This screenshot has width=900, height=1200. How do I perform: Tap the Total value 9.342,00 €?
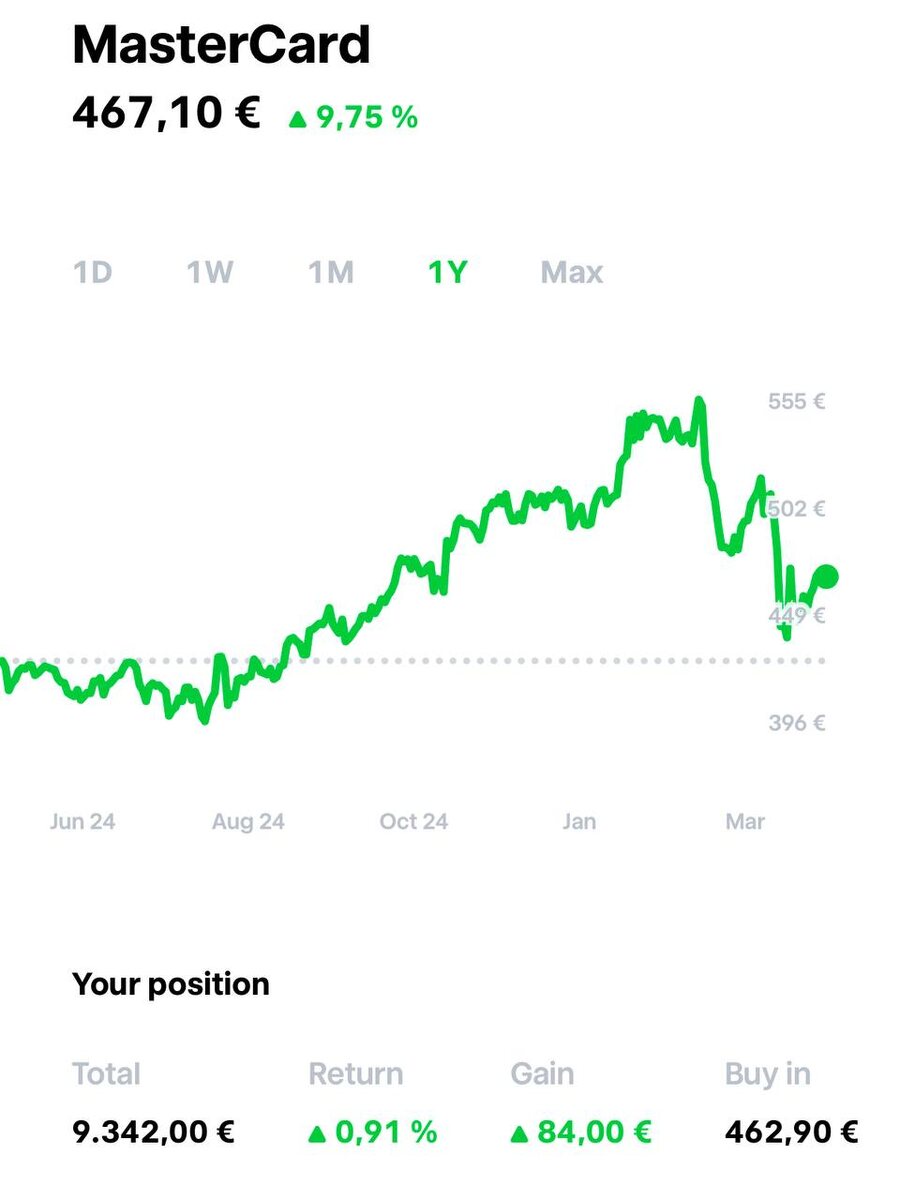pyautogui.click(x=153, y=1132)
